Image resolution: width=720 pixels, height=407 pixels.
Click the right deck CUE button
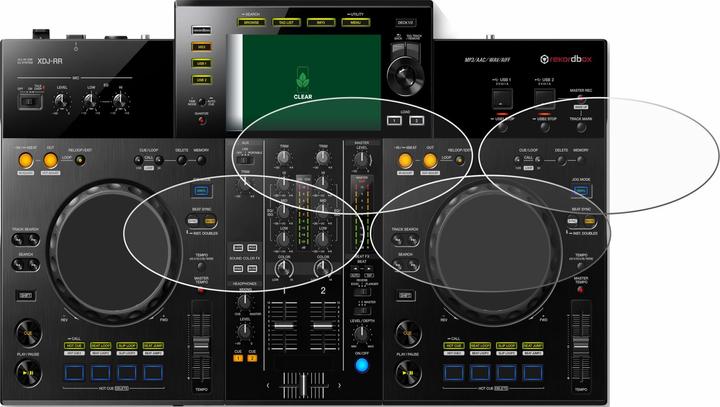pos(408,333)
